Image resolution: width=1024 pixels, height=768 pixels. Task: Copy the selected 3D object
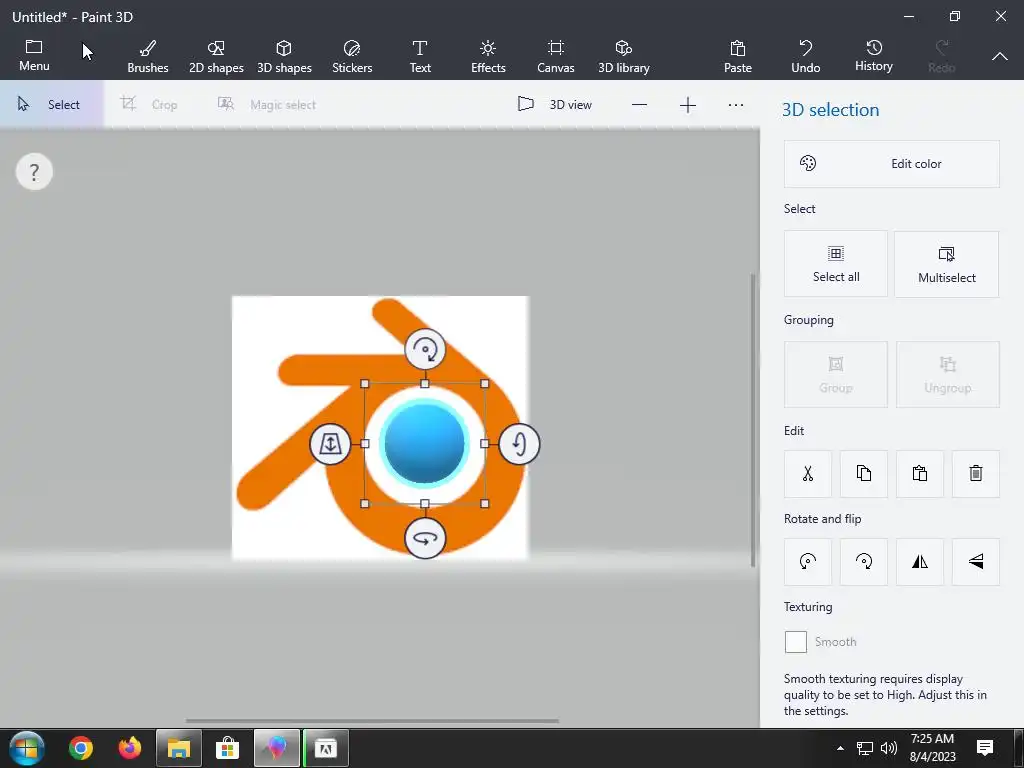tap(864, 473)
